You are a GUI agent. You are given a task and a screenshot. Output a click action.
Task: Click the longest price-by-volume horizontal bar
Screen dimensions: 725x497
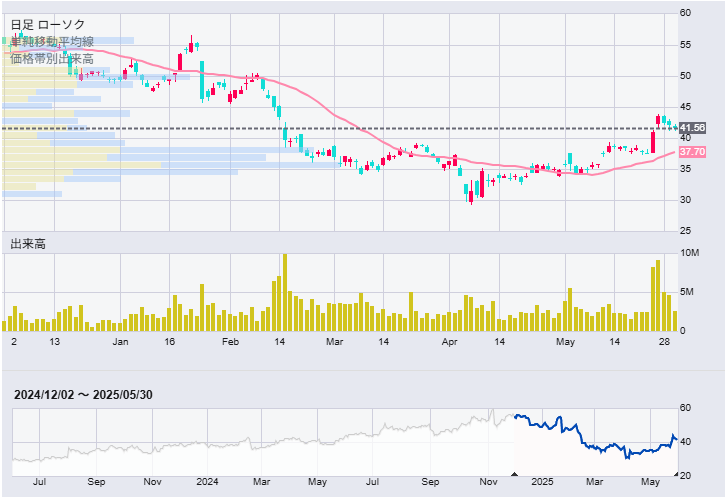[171, 165]
